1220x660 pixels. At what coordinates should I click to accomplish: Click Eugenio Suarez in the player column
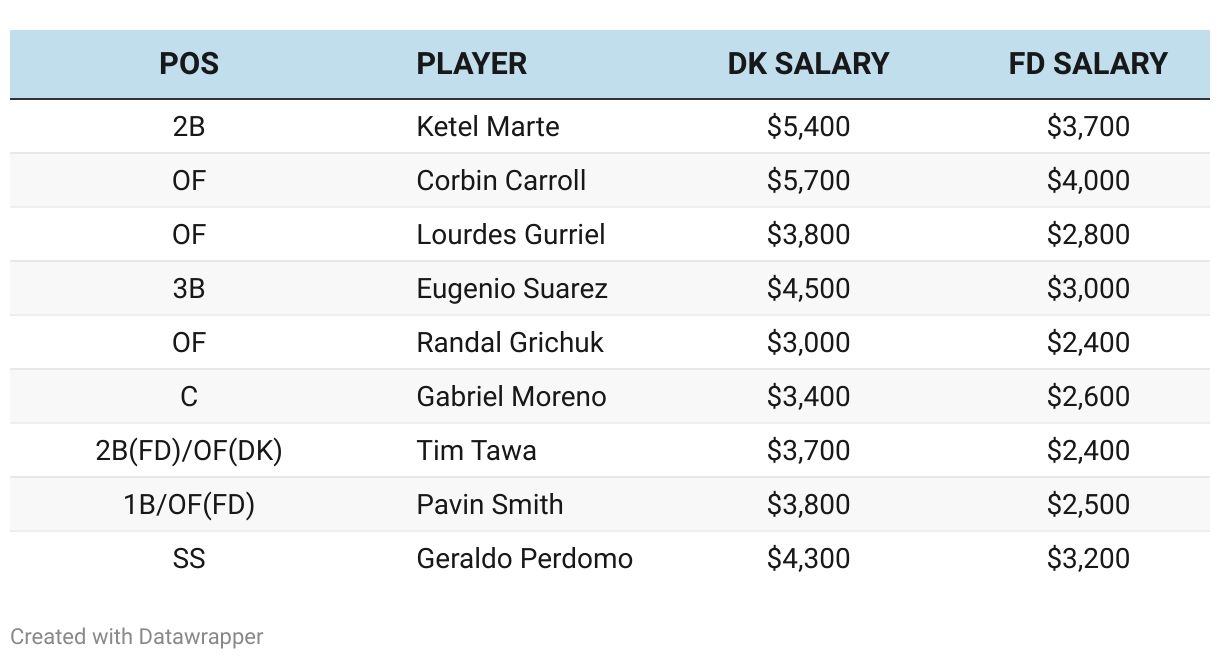(x=512, y=289)
